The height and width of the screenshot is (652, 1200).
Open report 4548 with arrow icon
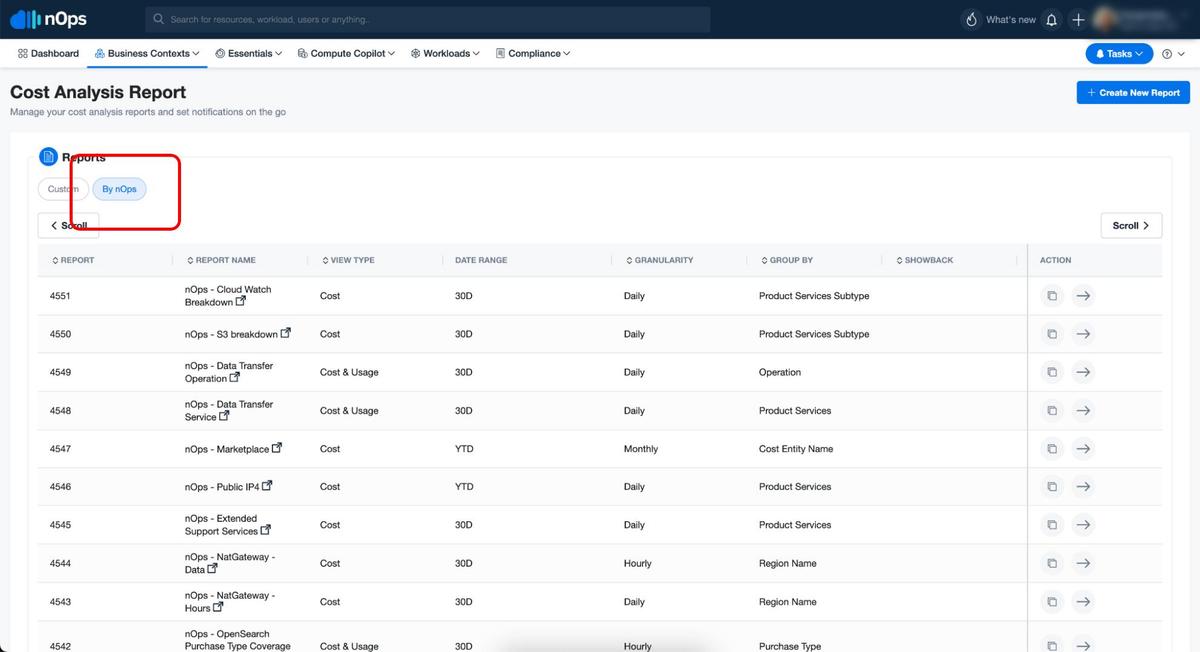1083,410
